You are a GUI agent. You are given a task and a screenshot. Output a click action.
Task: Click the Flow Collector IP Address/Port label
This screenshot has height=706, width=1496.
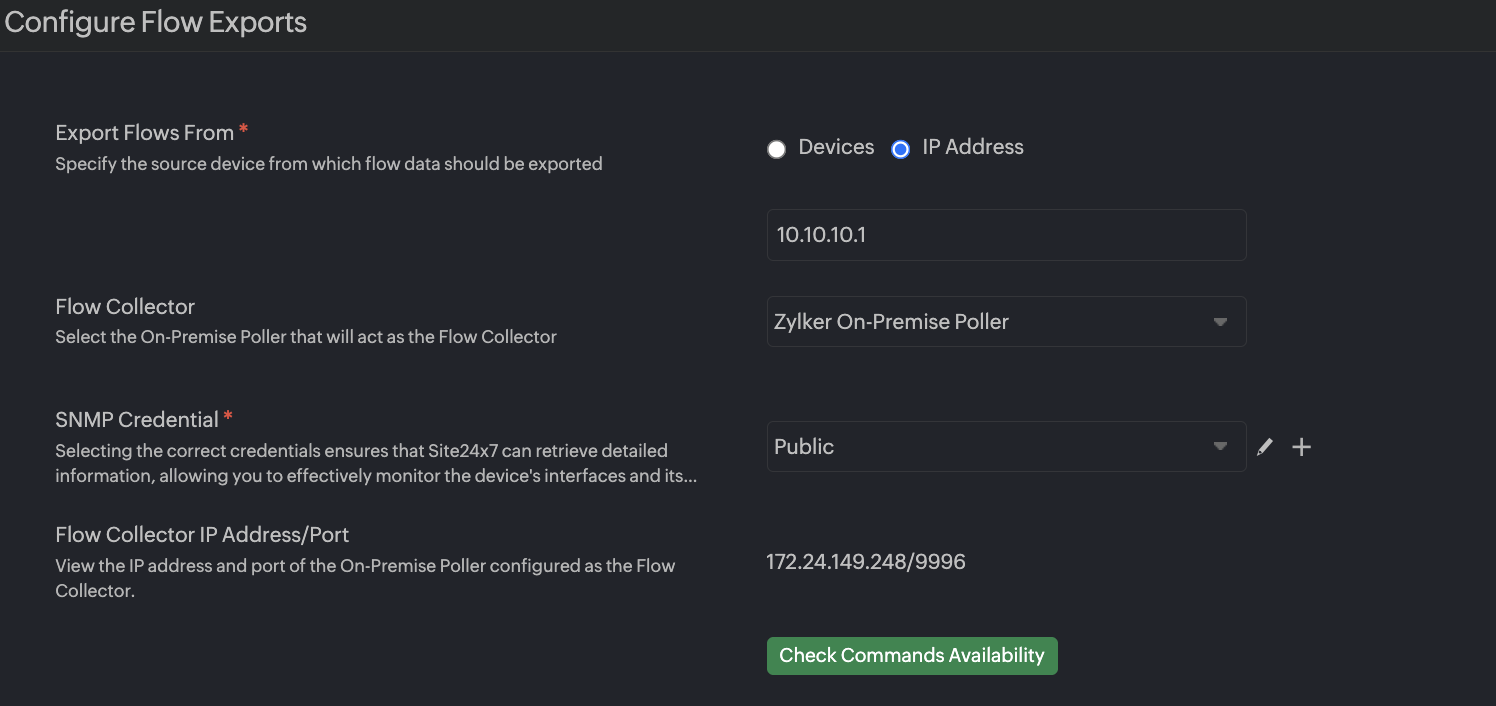pos(202,535)
